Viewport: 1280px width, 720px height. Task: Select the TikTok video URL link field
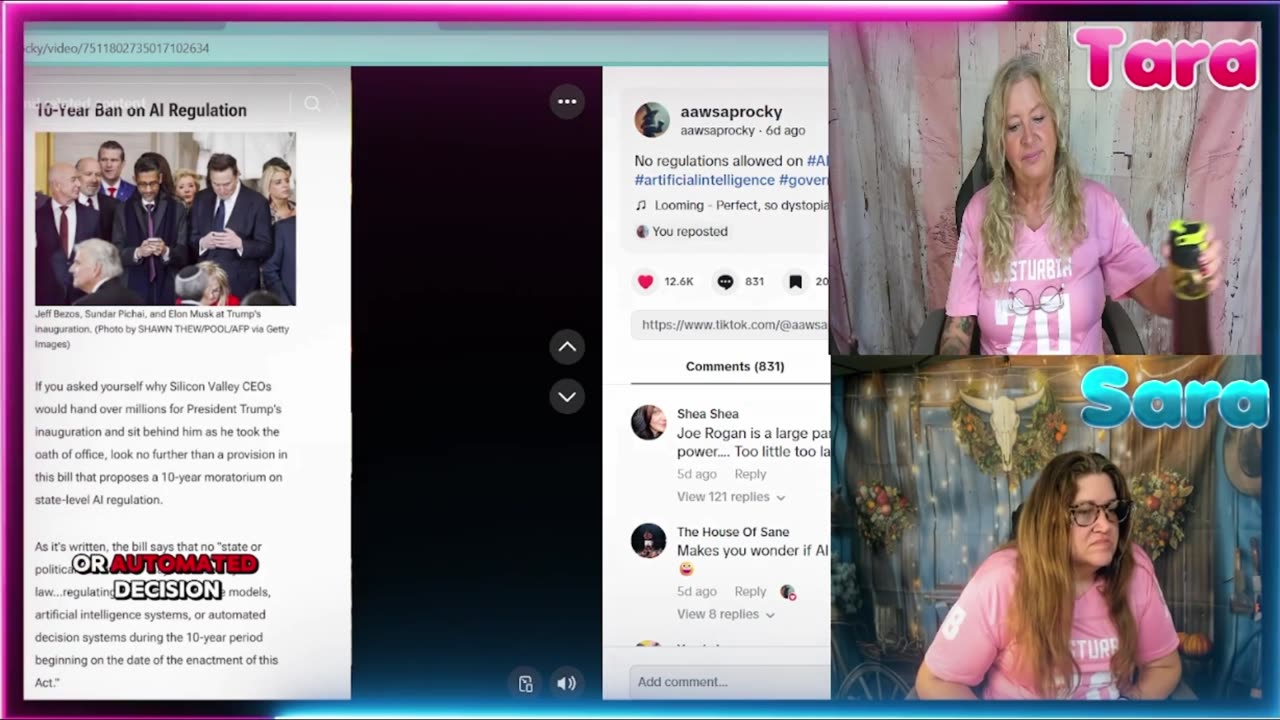730,325
